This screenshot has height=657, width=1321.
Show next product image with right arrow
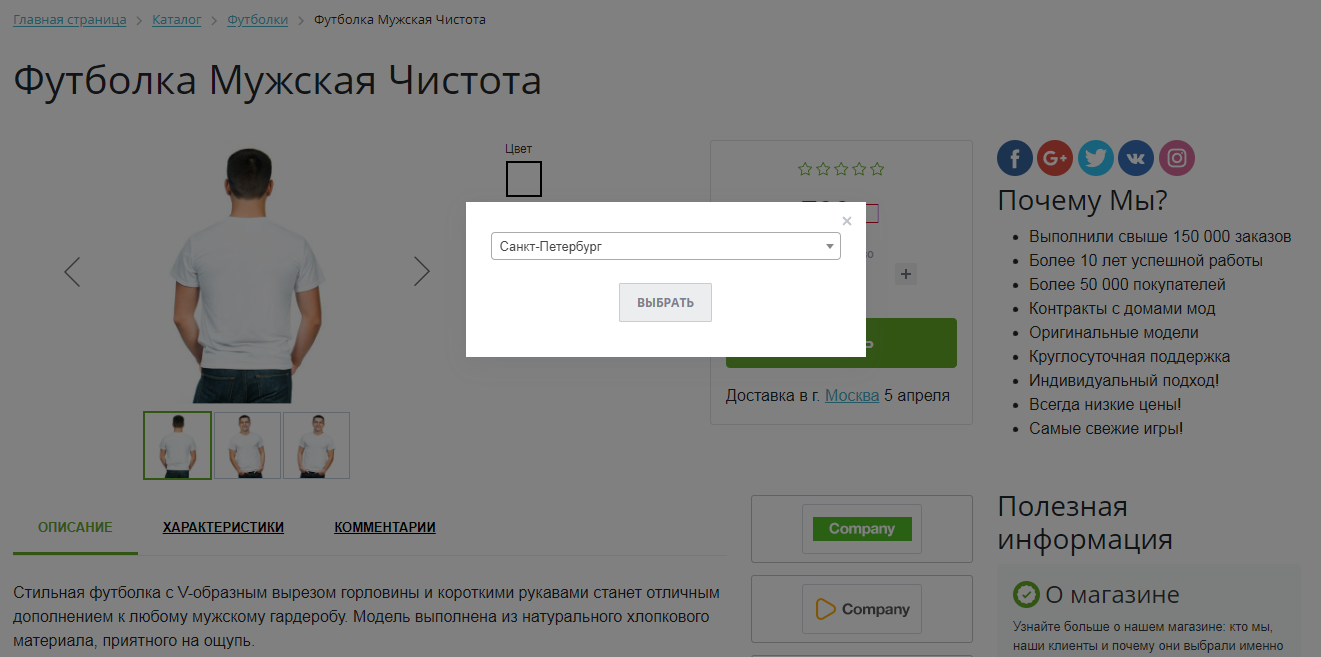[x=421, y=271]
